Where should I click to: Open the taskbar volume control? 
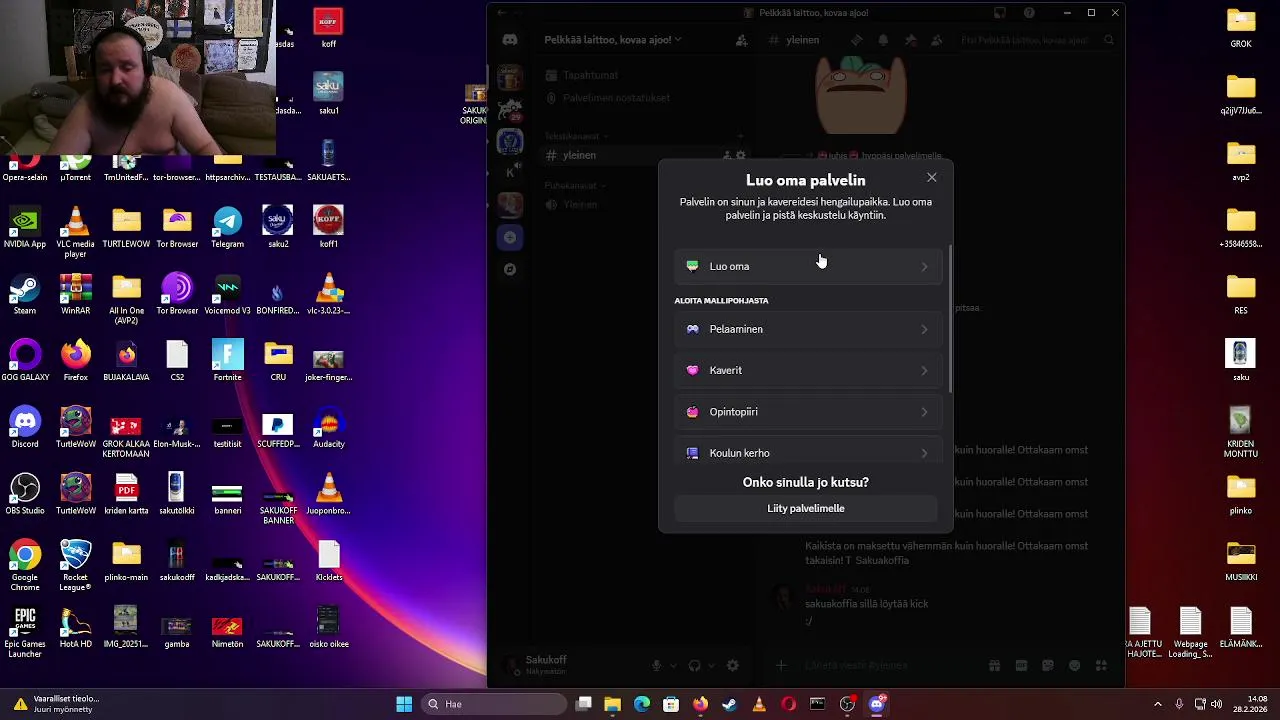click(1218, 704)
